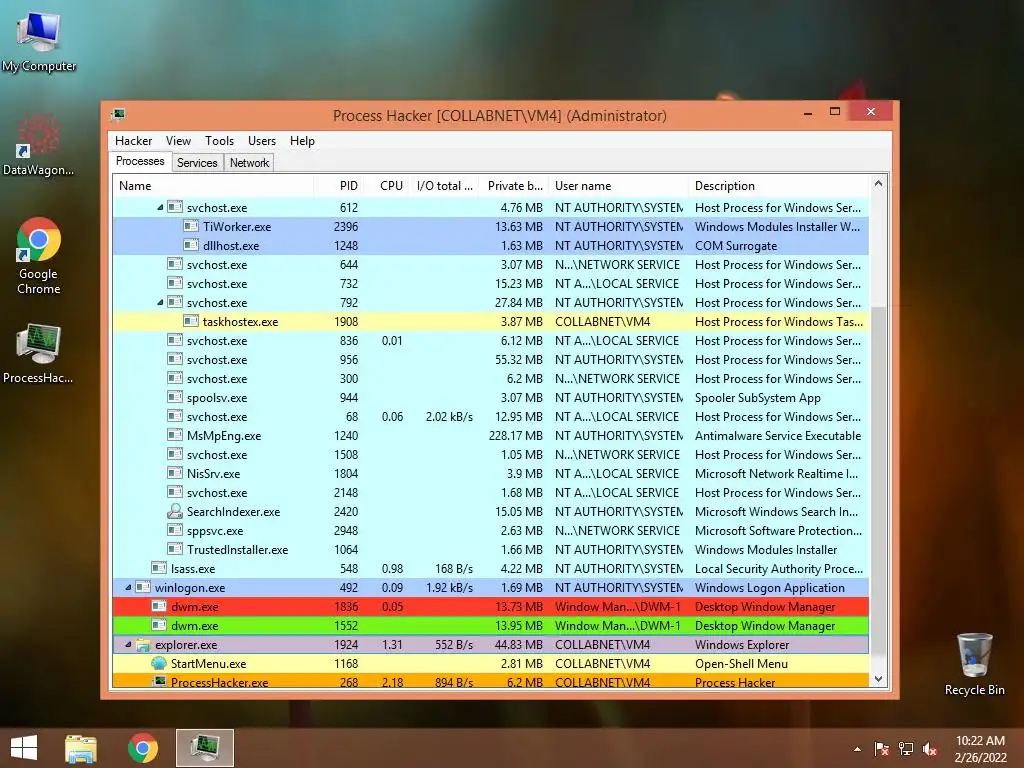
Task: Select Process Hacker taskbar button
Action: coord(204,748)
